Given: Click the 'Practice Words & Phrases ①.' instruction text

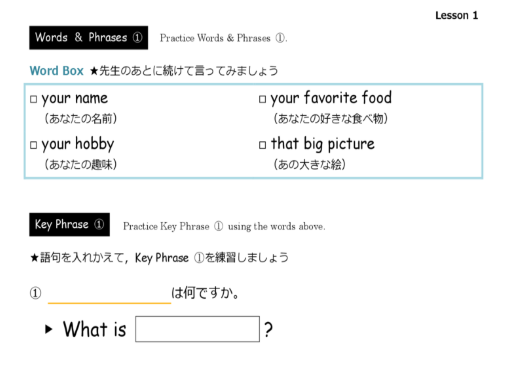Looking at the screenshot, I should click(x=223, y=38).
